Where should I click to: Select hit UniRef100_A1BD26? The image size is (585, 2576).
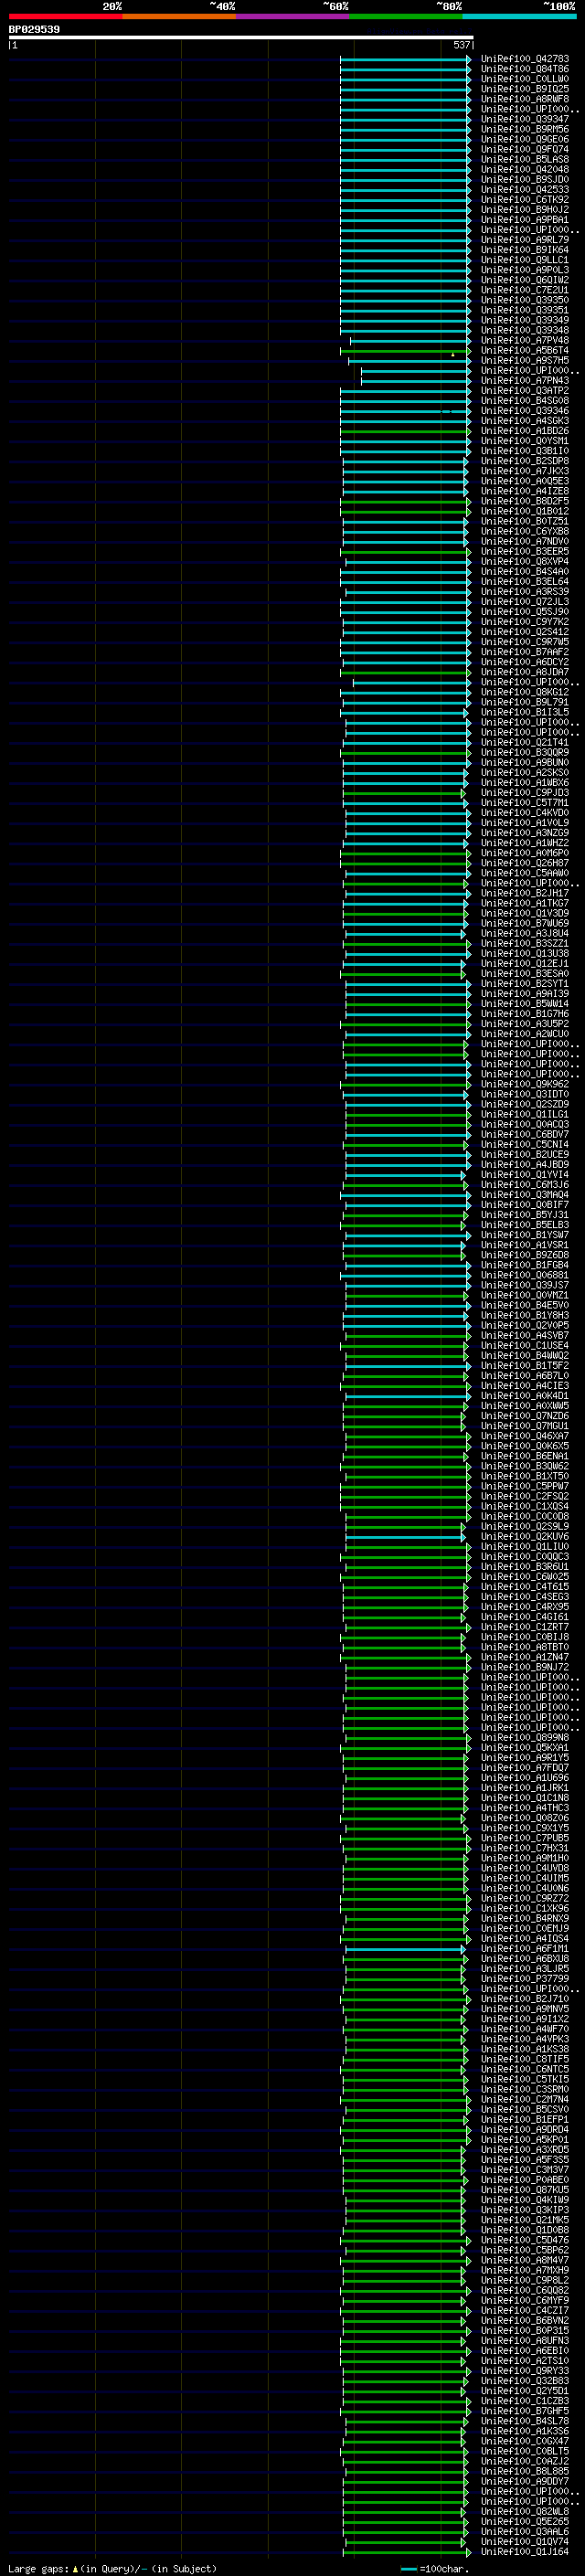(x=525, y=430)
